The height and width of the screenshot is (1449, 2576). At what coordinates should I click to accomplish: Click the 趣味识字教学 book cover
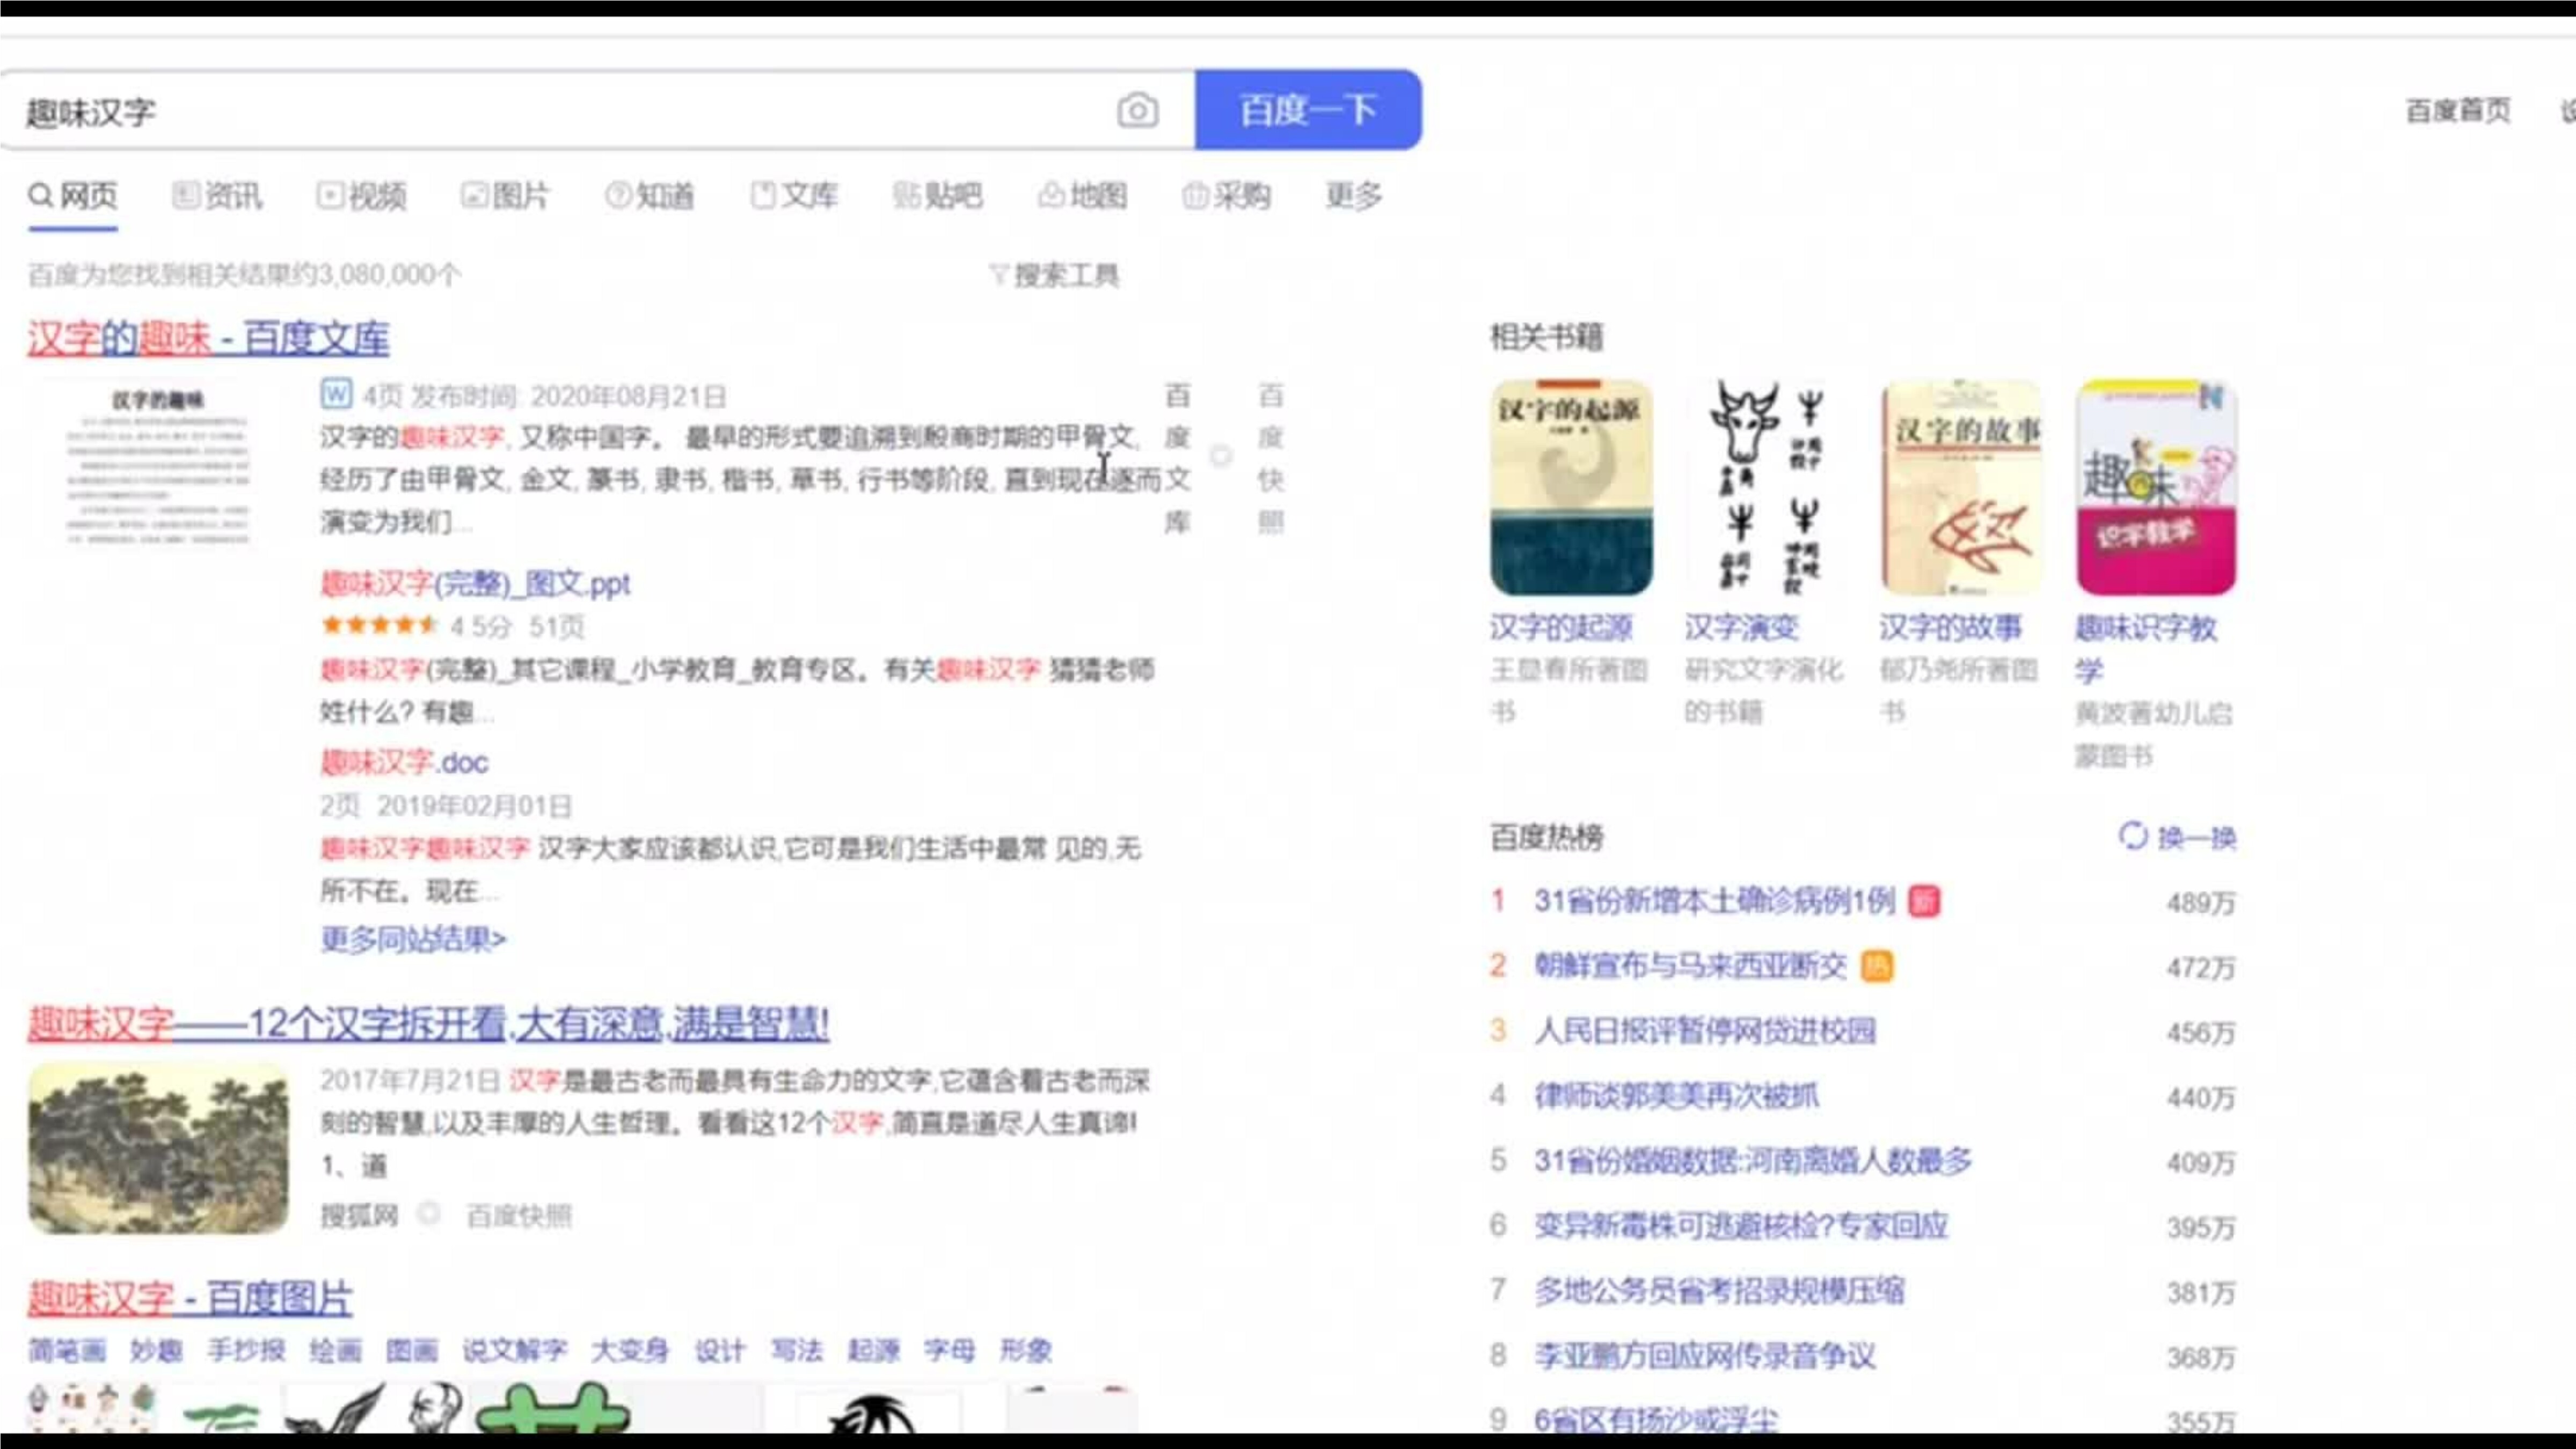(x=2156, y=488)
